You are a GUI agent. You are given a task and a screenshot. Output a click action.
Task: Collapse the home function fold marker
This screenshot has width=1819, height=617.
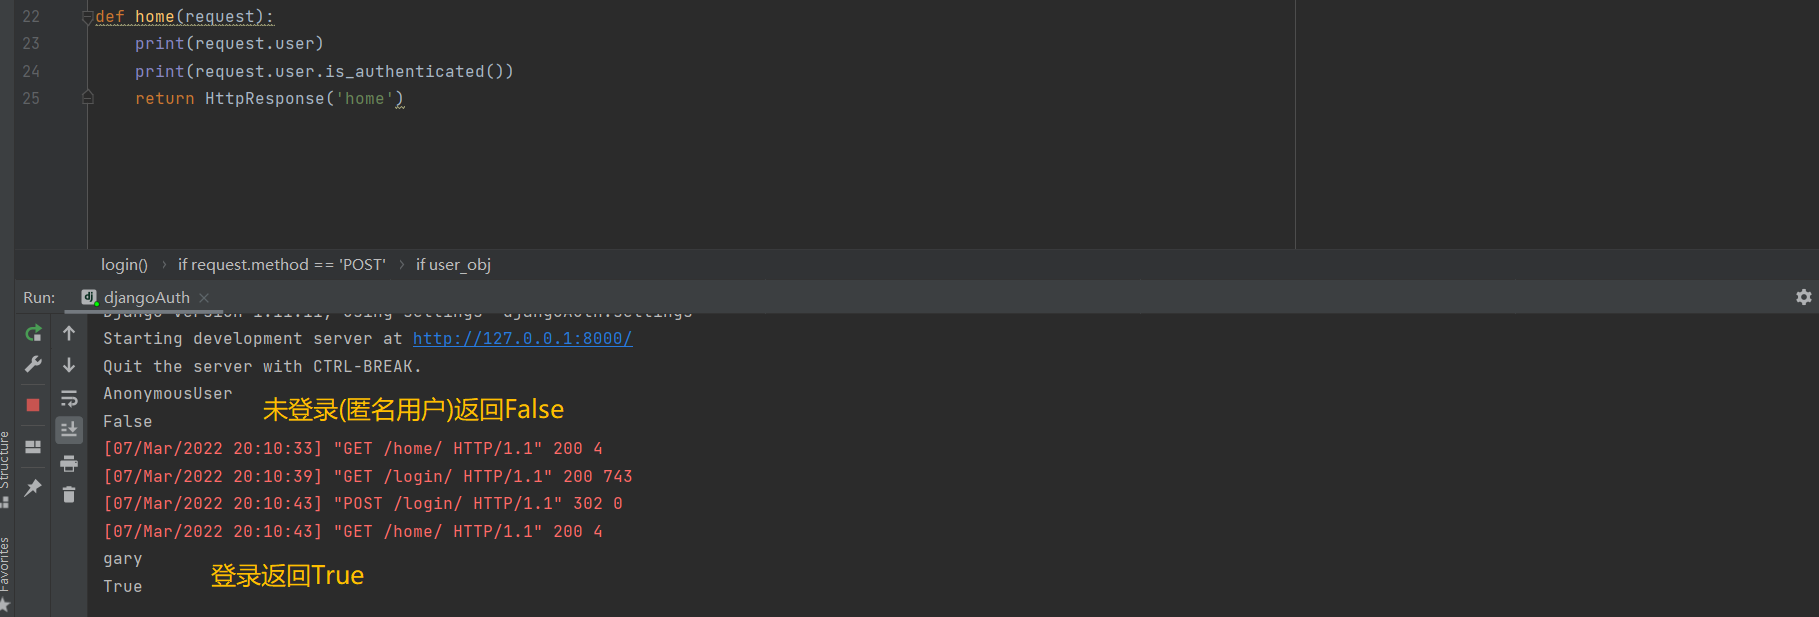(87, 17)
